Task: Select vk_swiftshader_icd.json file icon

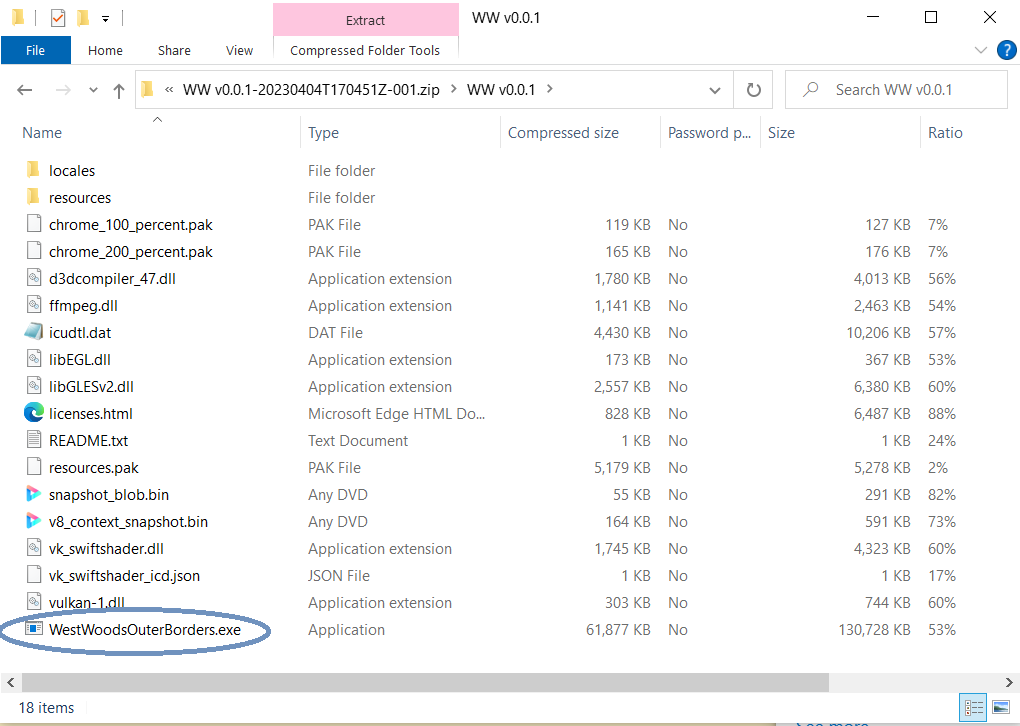Action: [x=34, y=574]
